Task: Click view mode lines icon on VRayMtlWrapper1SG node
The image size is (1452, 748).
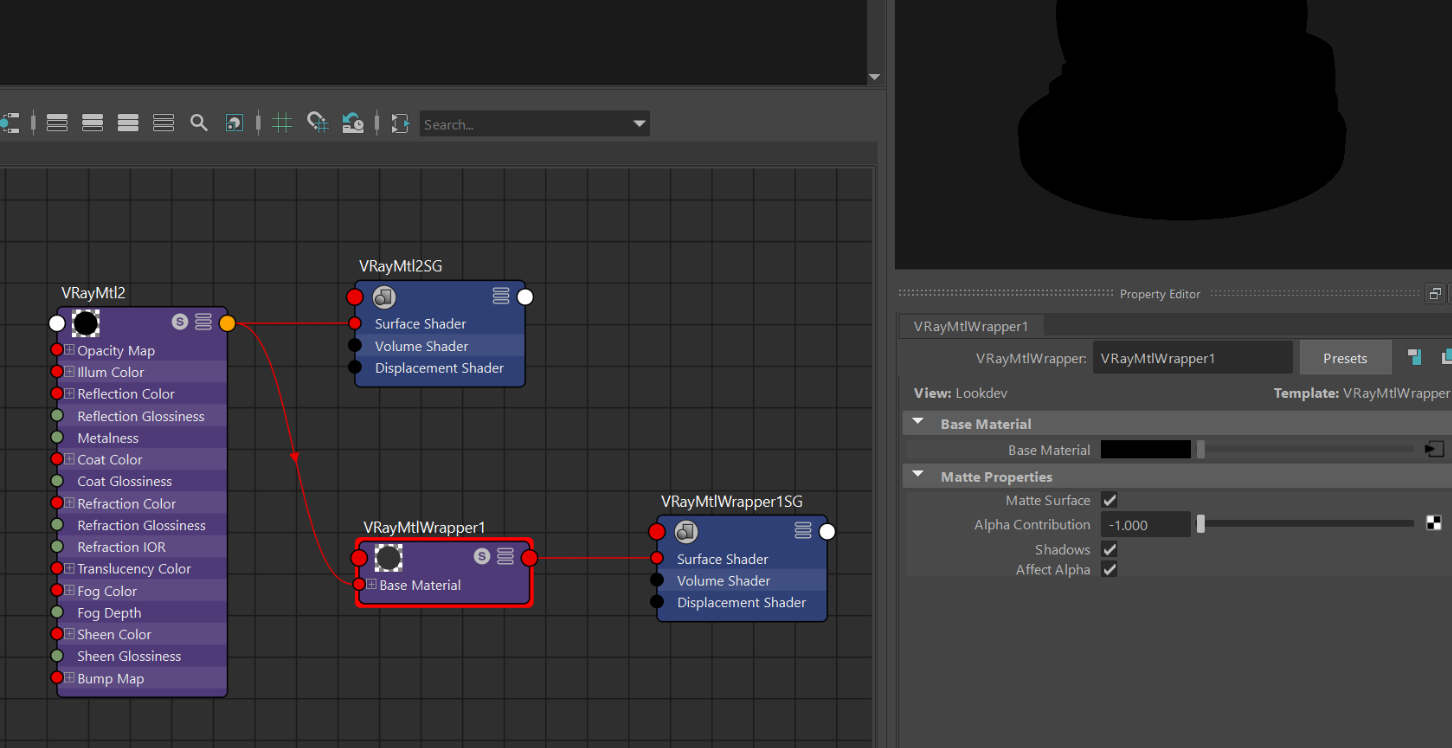Action: point(803,531)
